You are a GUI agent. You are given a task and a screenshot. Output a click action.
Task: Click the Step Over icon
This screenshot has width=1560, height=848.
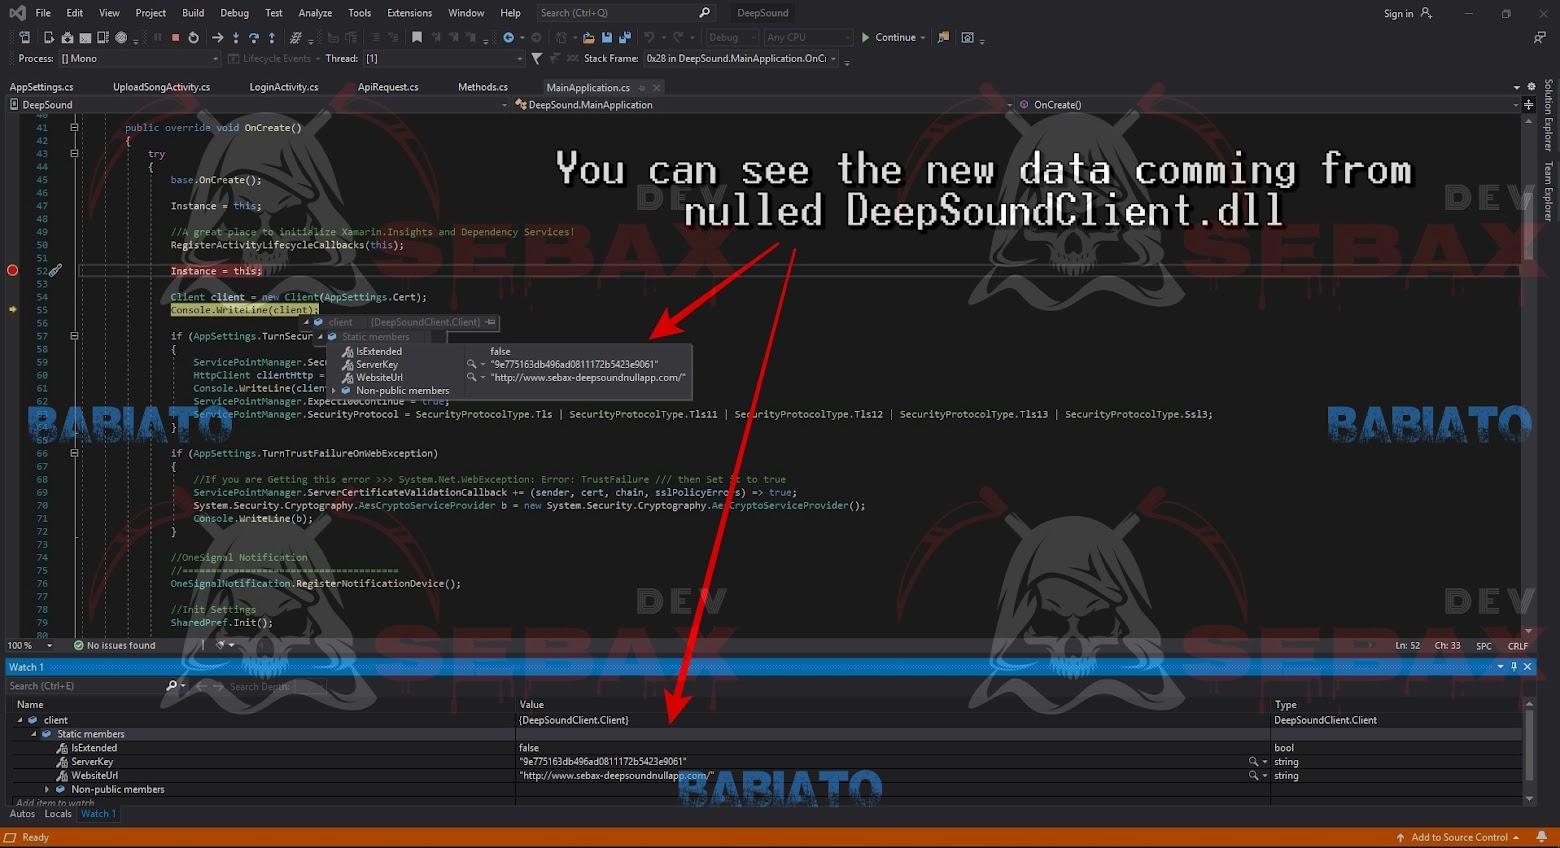(254, 37)
